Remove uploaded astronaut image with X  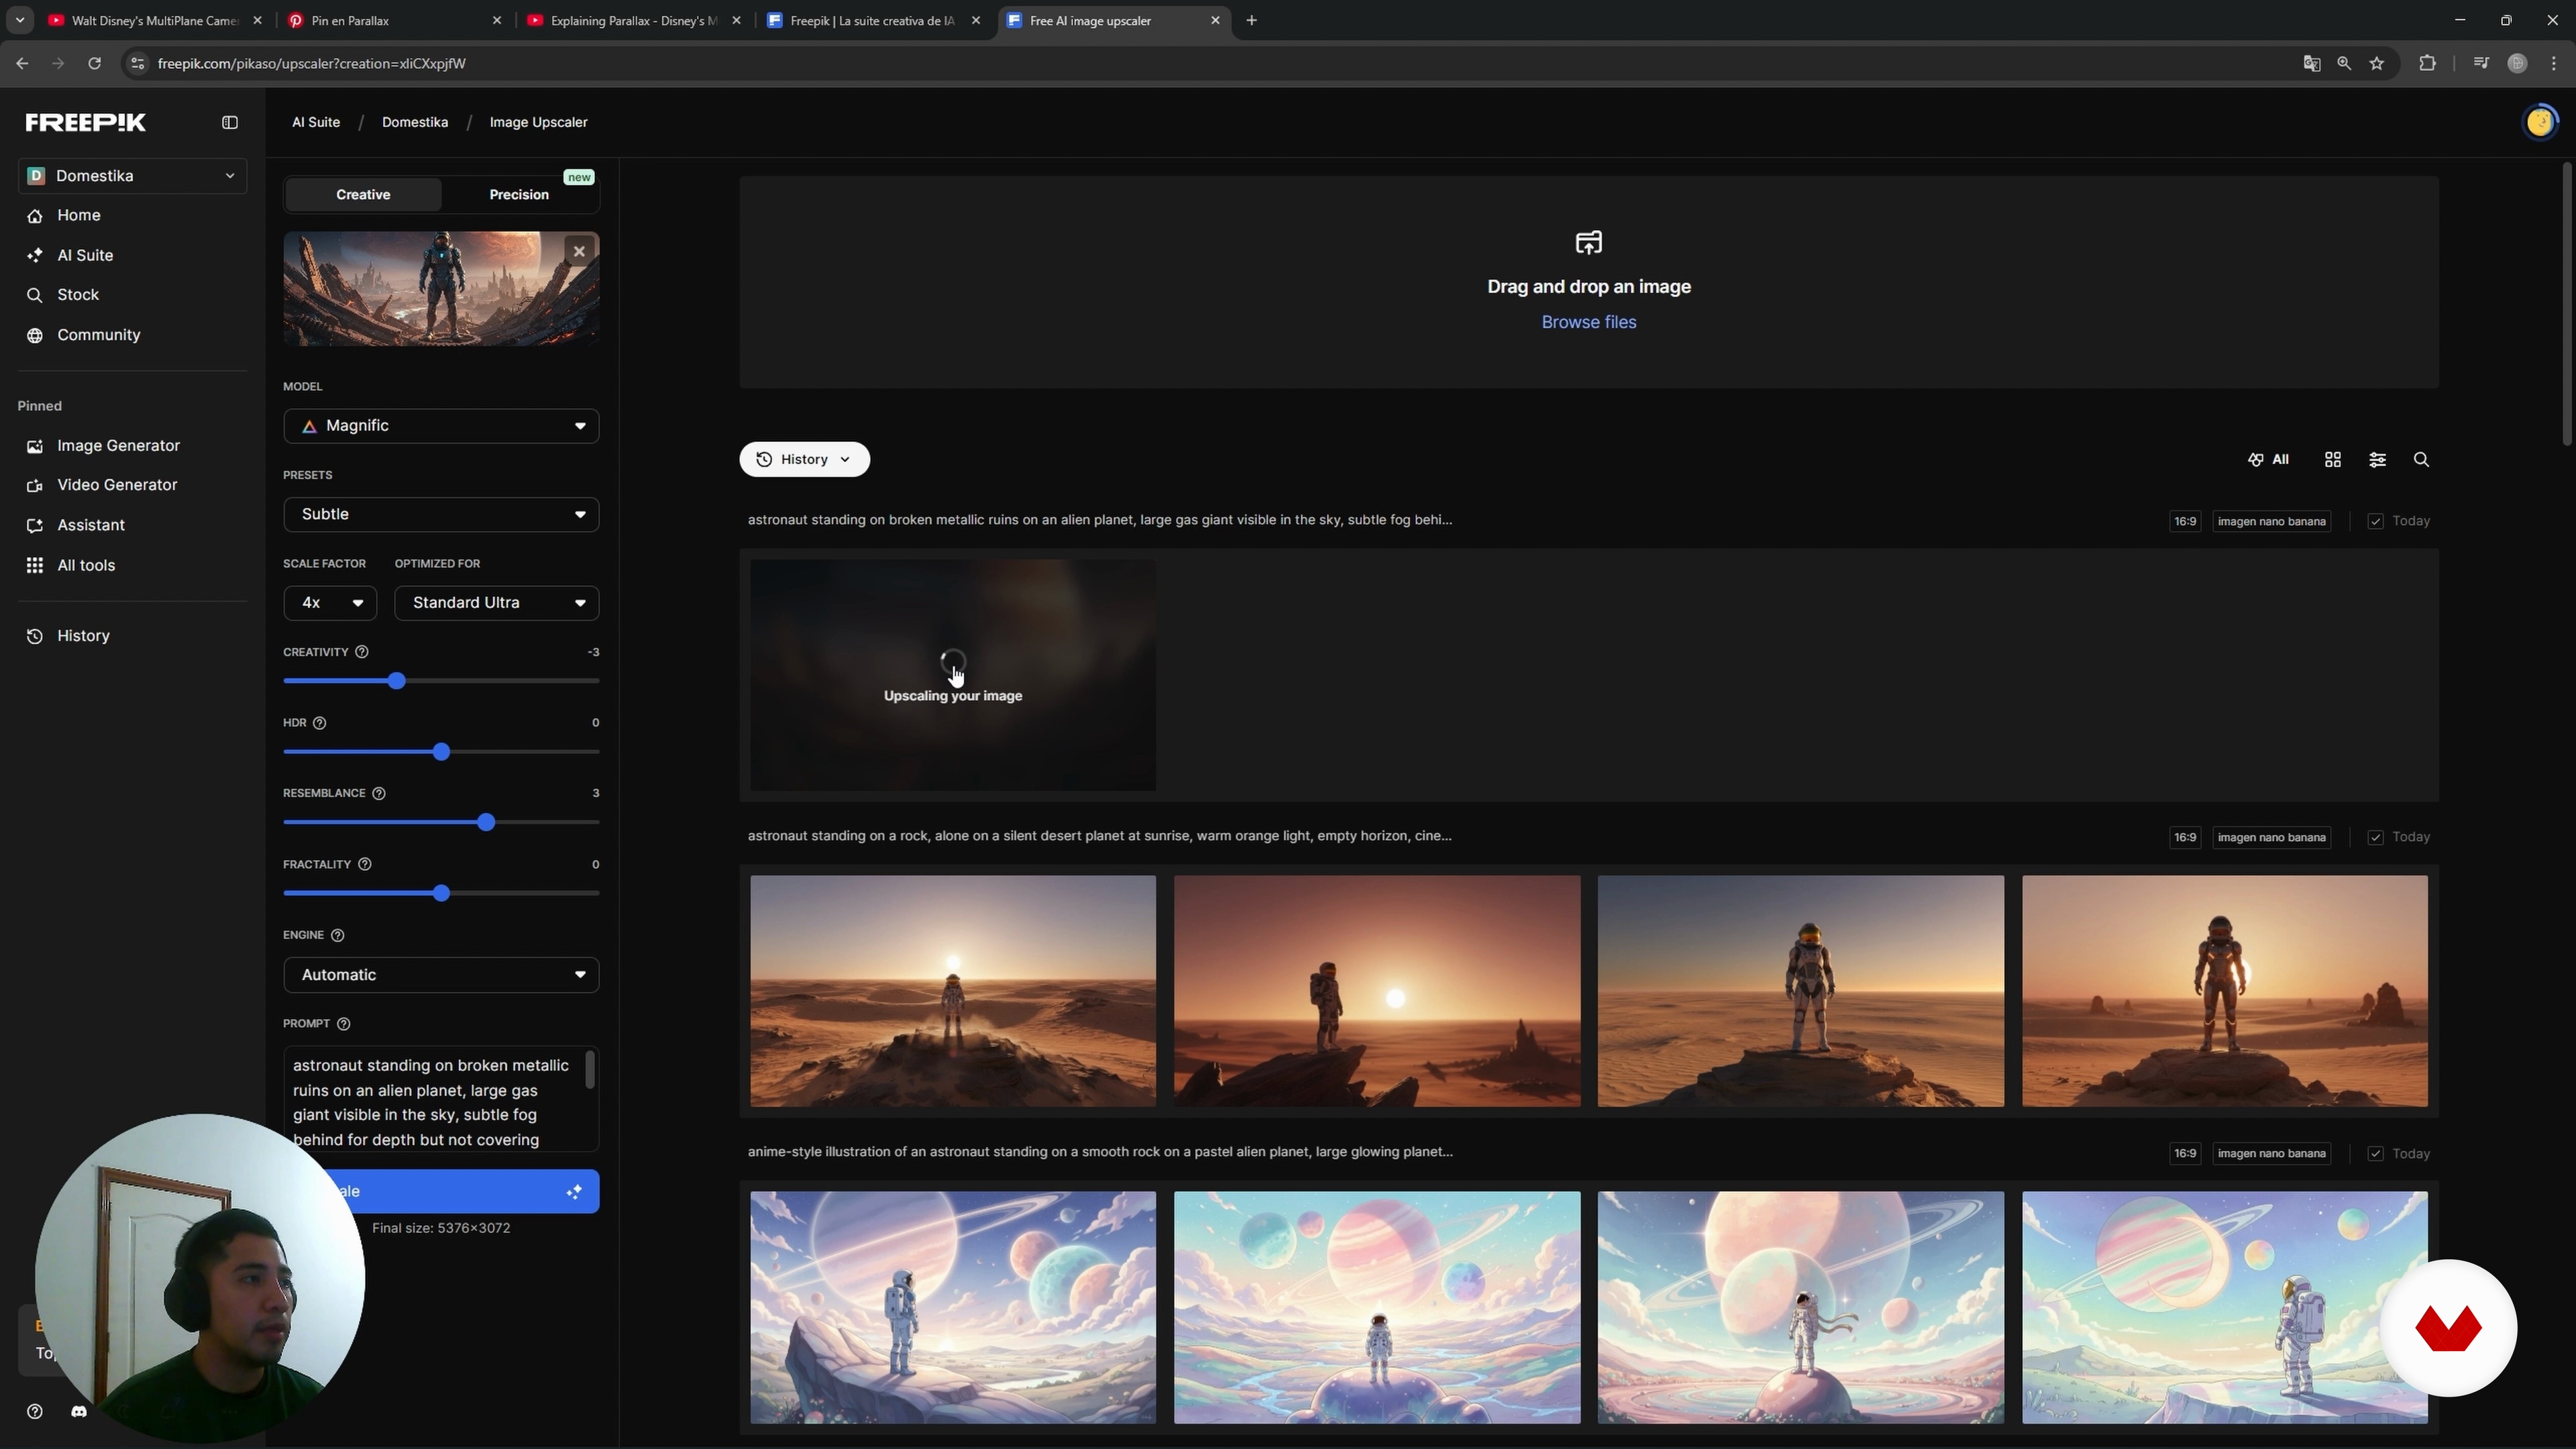(x=579, y=251)
